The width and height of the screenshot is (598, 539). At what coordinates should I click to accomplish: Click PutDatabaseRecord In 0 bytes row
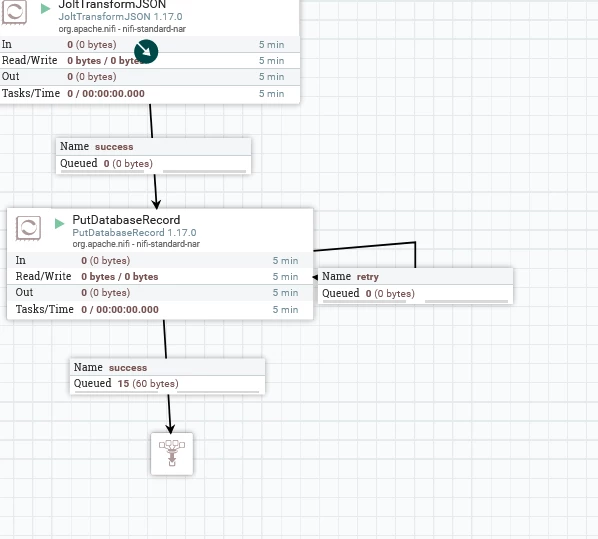pyautogui.click(x=160, y=261)
